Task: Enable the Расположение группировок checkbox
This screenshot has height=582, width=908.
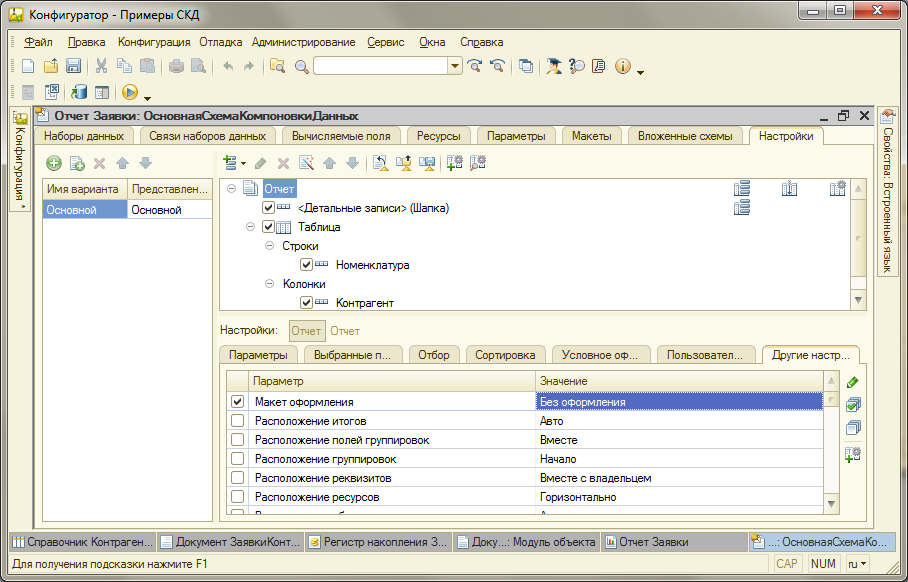Action: coord(237,459)
